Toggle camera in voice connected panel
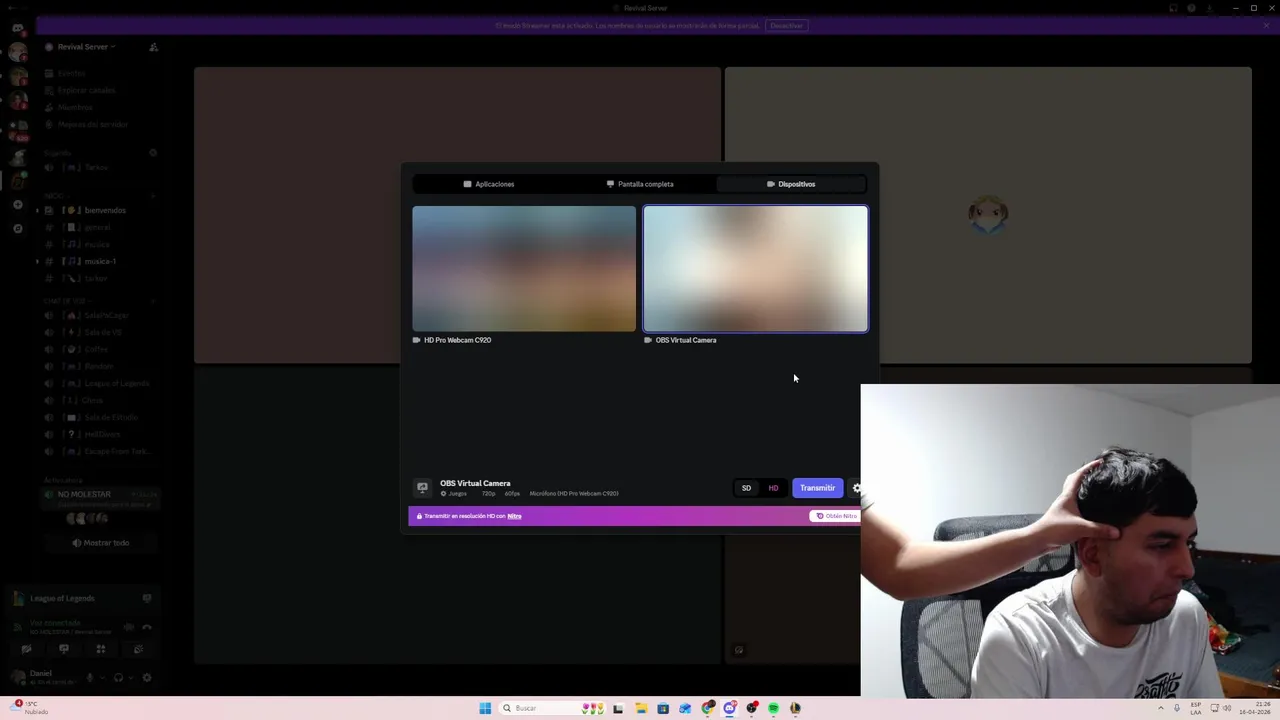The image size is (1280, 720). [27, 649]
